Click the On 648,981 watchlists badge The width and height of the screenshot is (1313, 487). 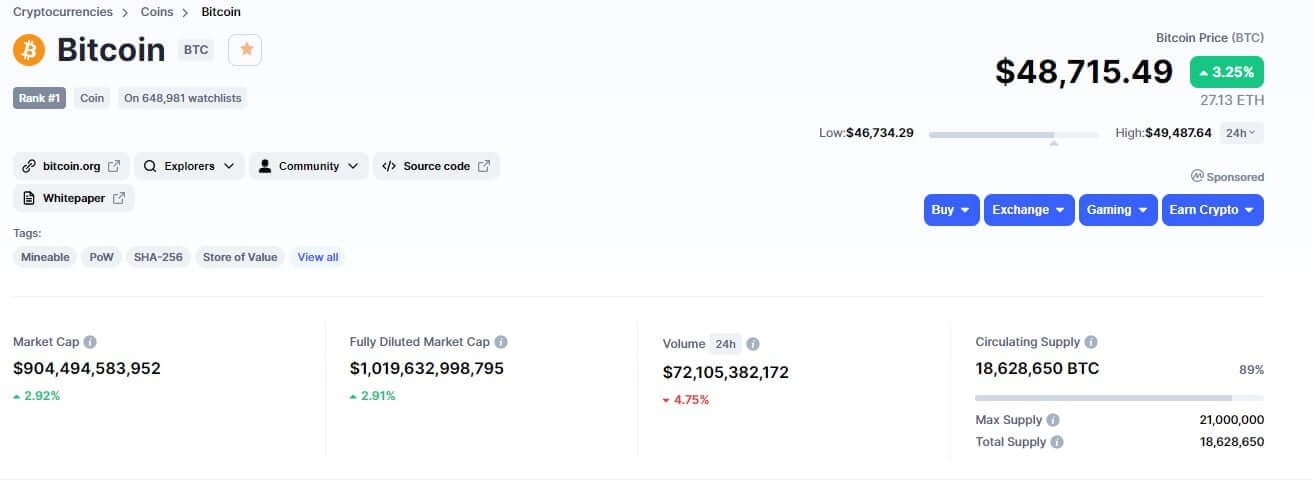pos(183,98)
